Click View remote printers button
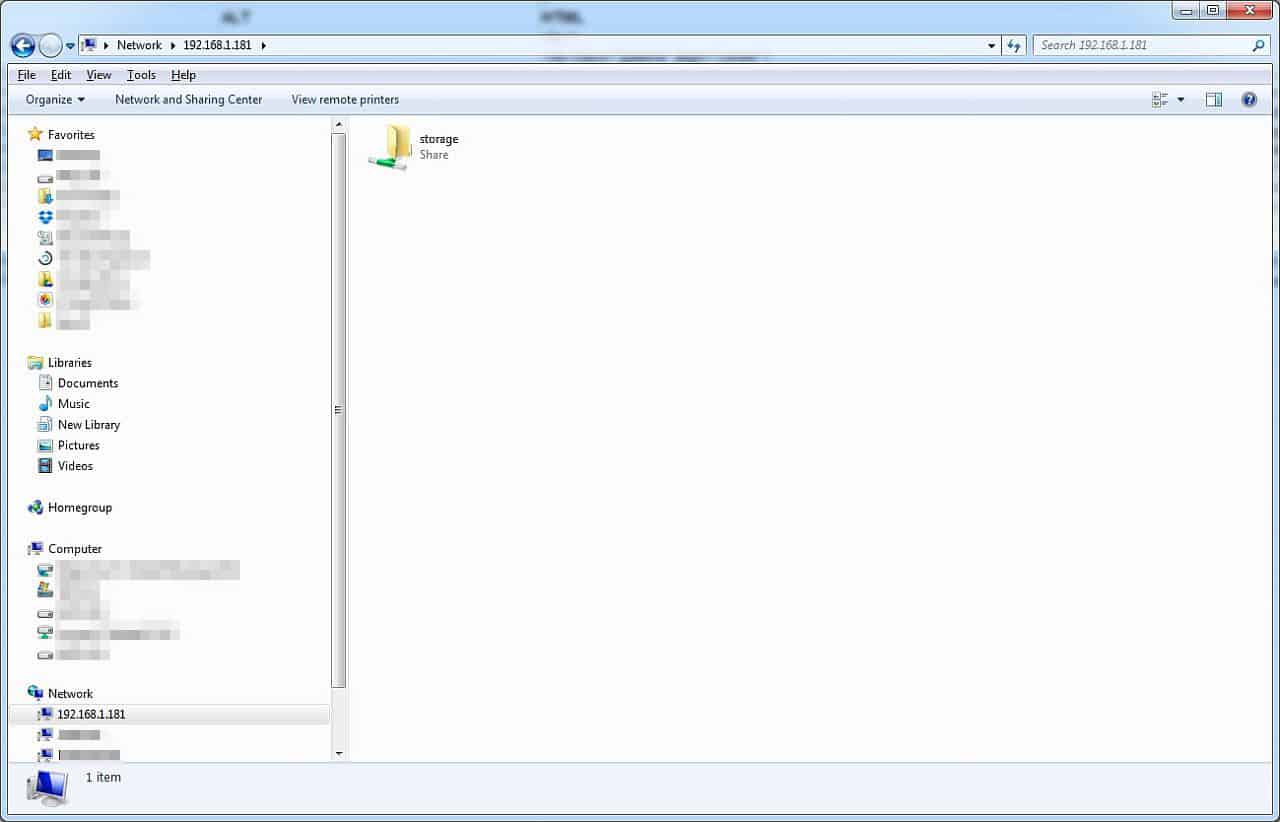Screen dimensions: 1280x822 pos(345,100)
